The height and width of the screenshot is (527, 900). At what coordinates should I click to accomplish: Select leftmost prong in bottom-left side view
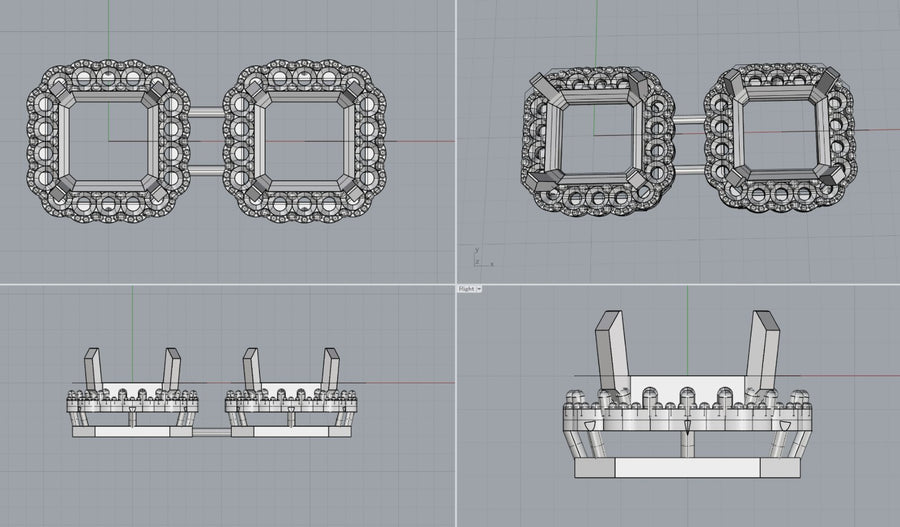(x=92, y=369)
